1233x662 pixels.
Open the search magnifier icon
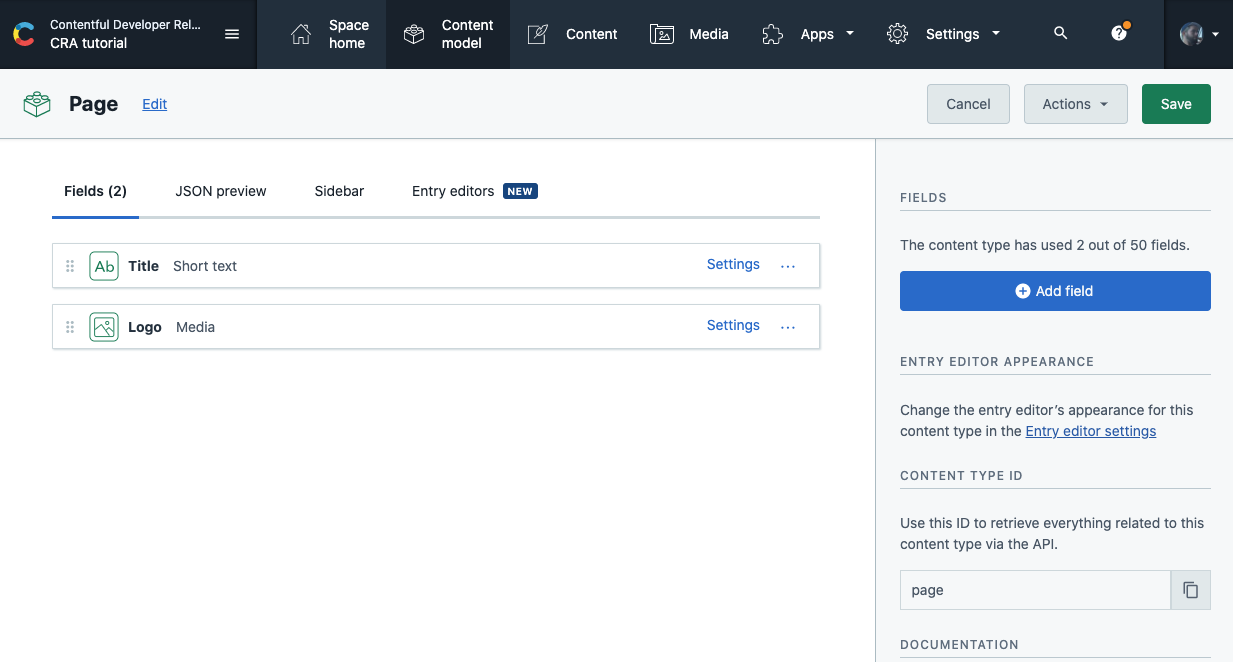click(1060, 33)
